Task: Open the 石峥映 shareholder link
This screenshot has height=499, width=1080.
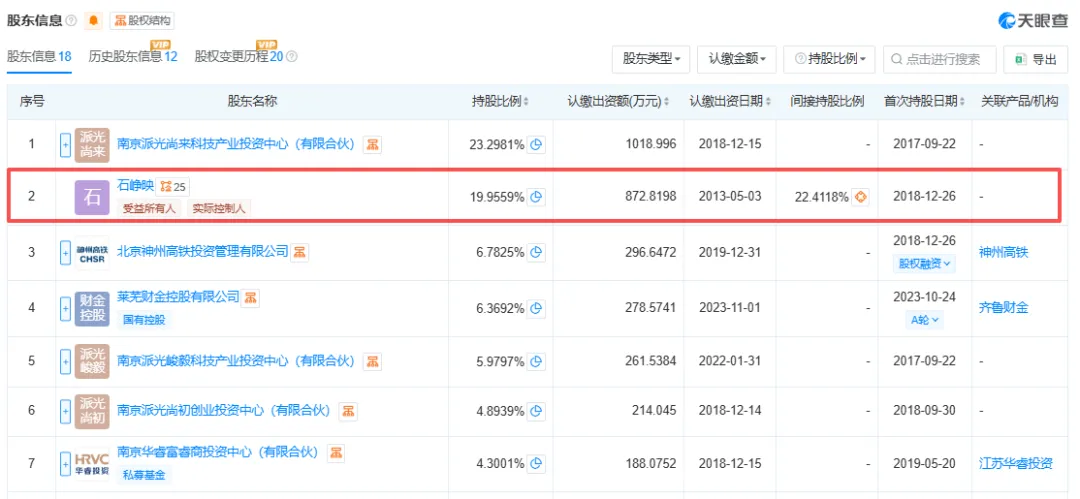Action: point(136,185)
